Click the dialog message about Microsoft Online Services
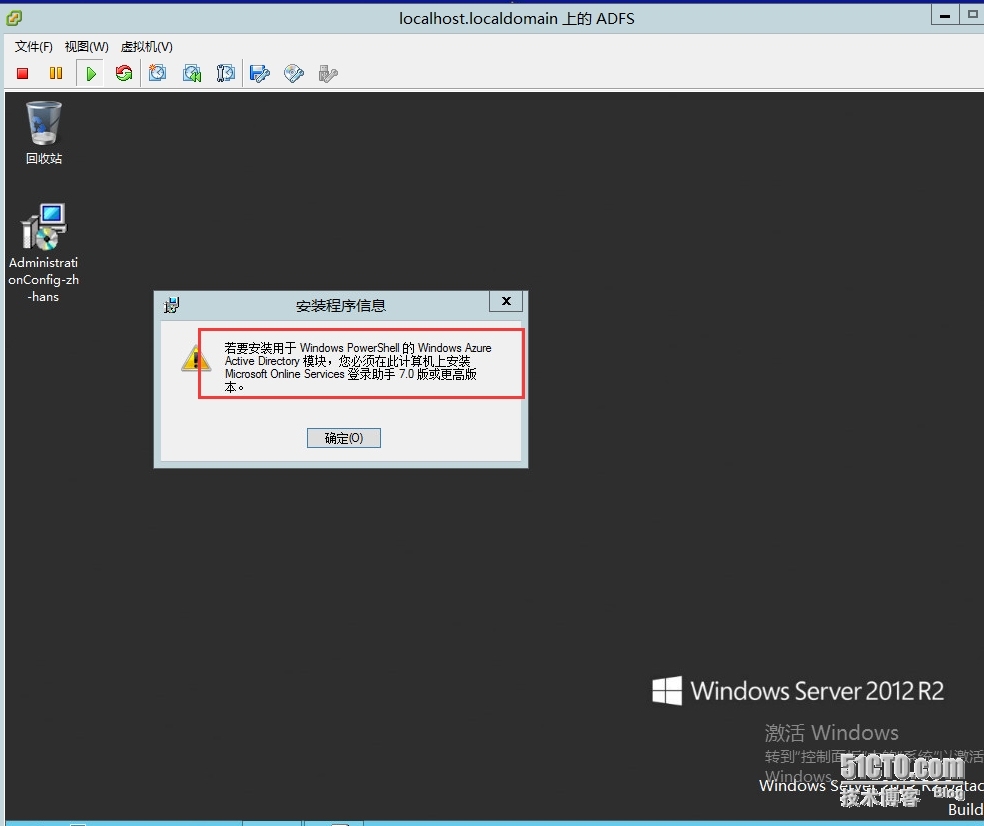Viewport: 984px width, 826px height. point(358,367)
